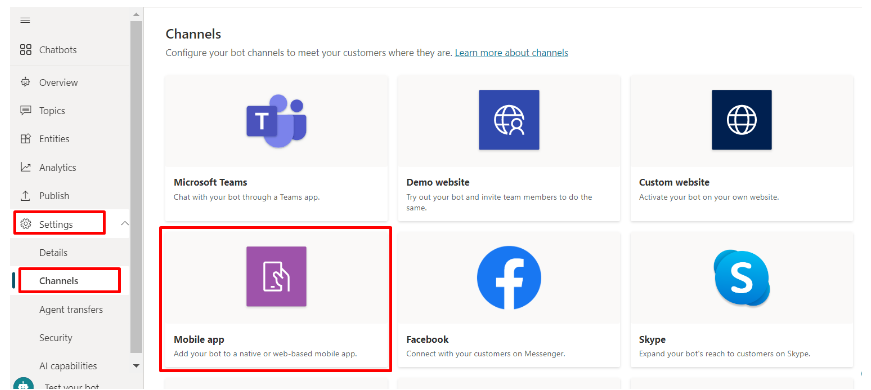Open Agent transfers settings

click(x=71, y=310)
